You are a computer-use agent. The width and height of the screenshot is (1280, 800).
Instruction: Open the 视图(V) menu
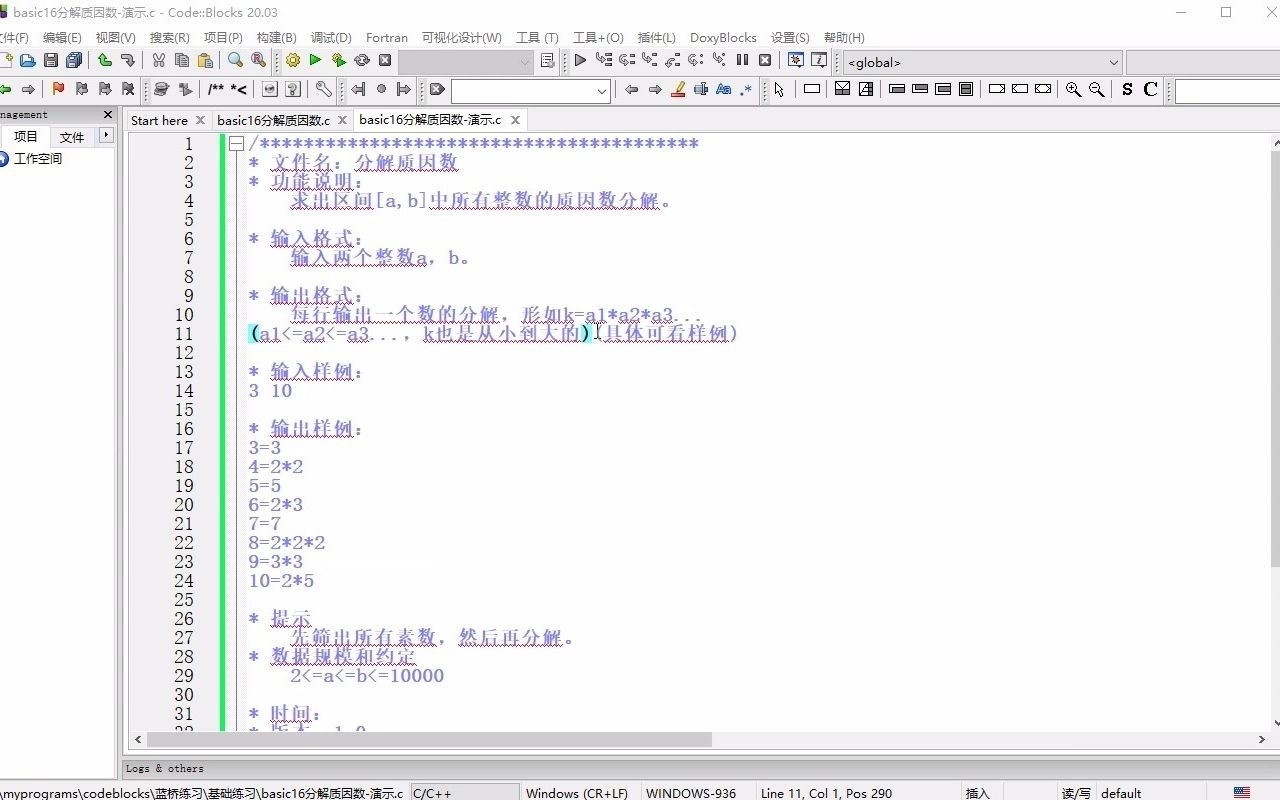point(116,37)
